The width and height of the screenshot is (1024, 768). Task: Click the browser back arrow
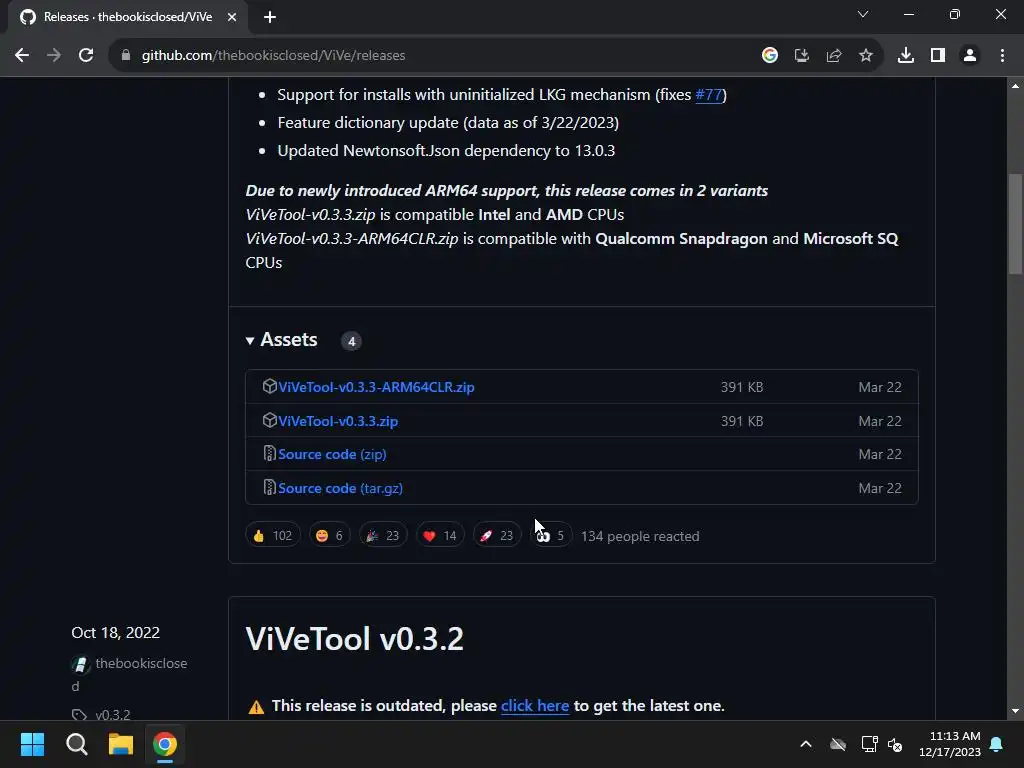coord(22,56)
